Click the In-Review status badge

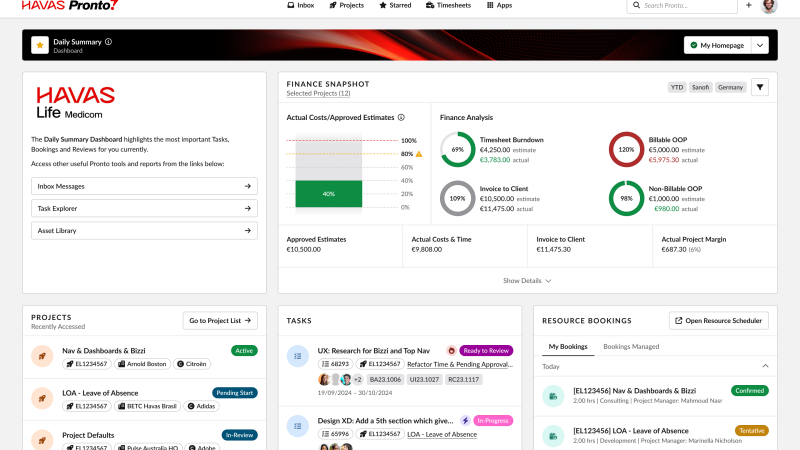coord(239,435)
